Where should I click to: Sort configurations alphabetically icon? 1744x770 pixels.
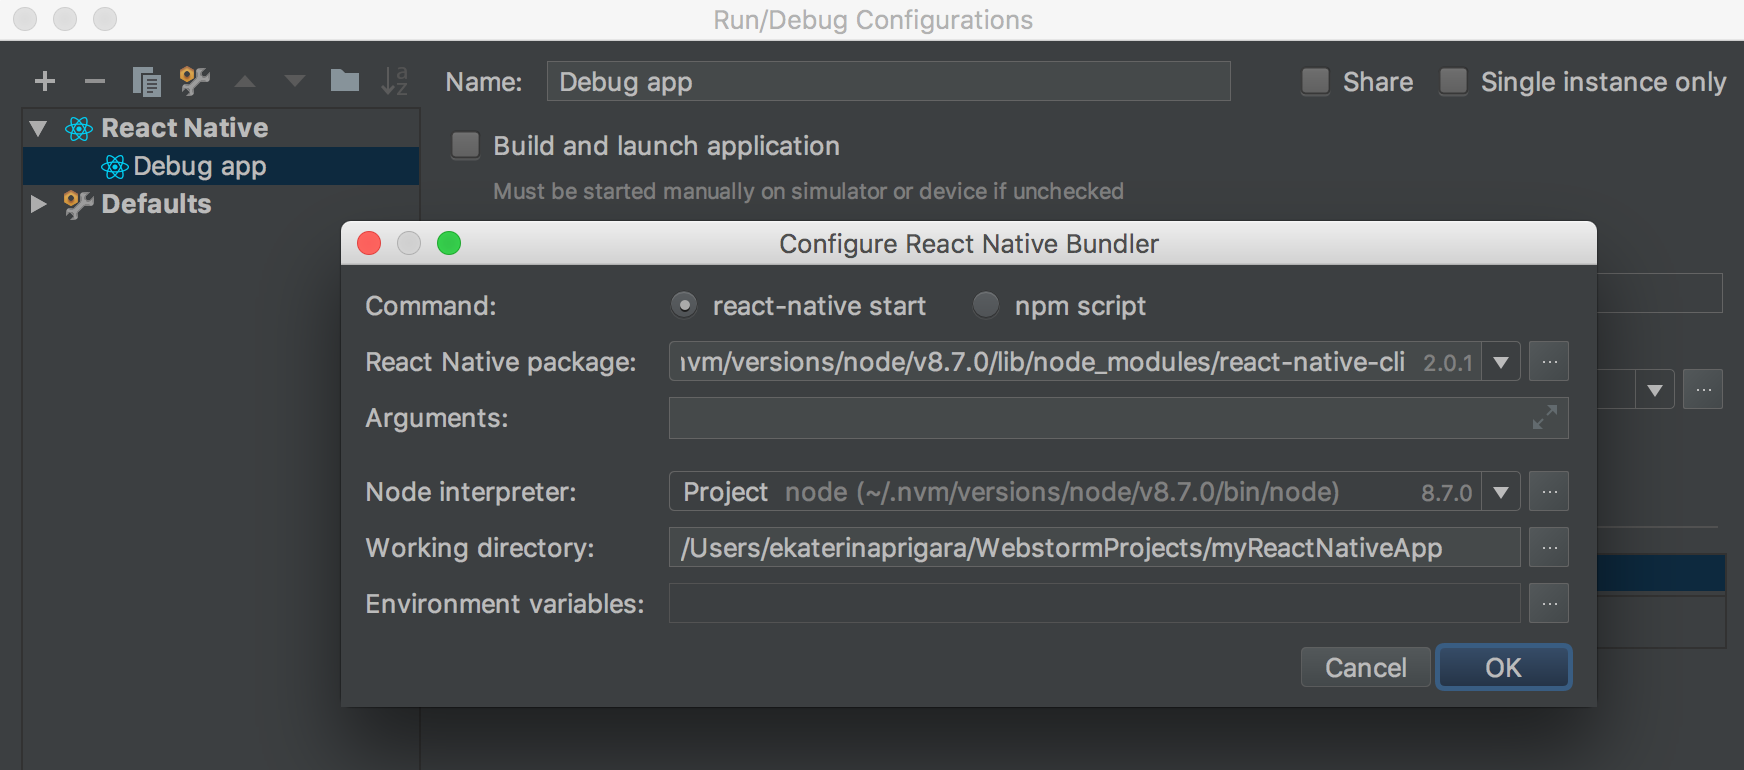[395, 82]
